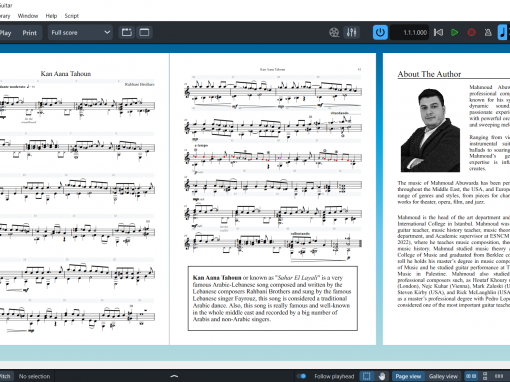Enable the spreads page arrangement
The height and width of the screenshot is (382, 510).
pos(471,376)
